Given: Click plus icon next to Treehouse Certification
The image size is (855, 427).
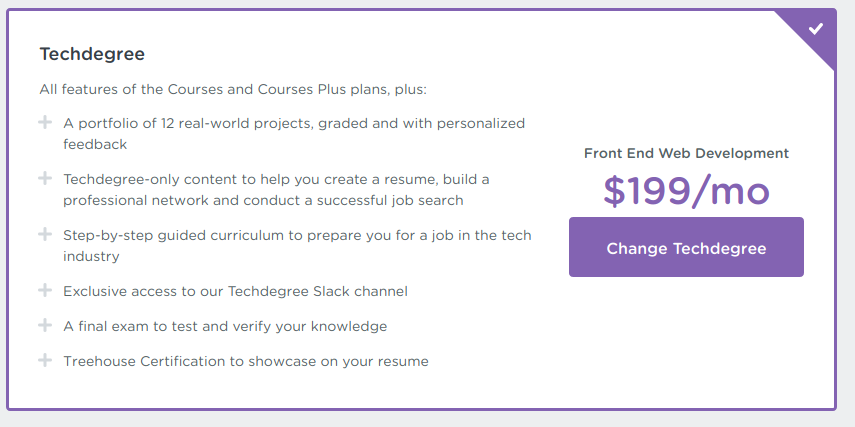Looking at the screenshot, I should [45, 360].
